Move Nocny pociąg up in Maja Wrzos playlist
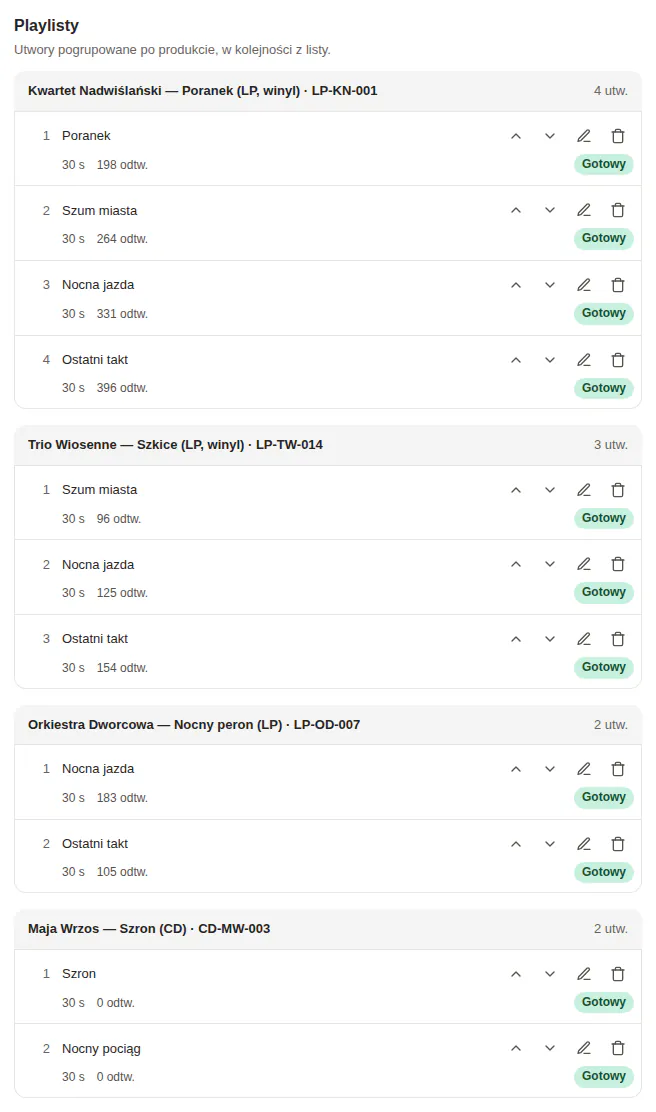 (x=516, y=1048)
